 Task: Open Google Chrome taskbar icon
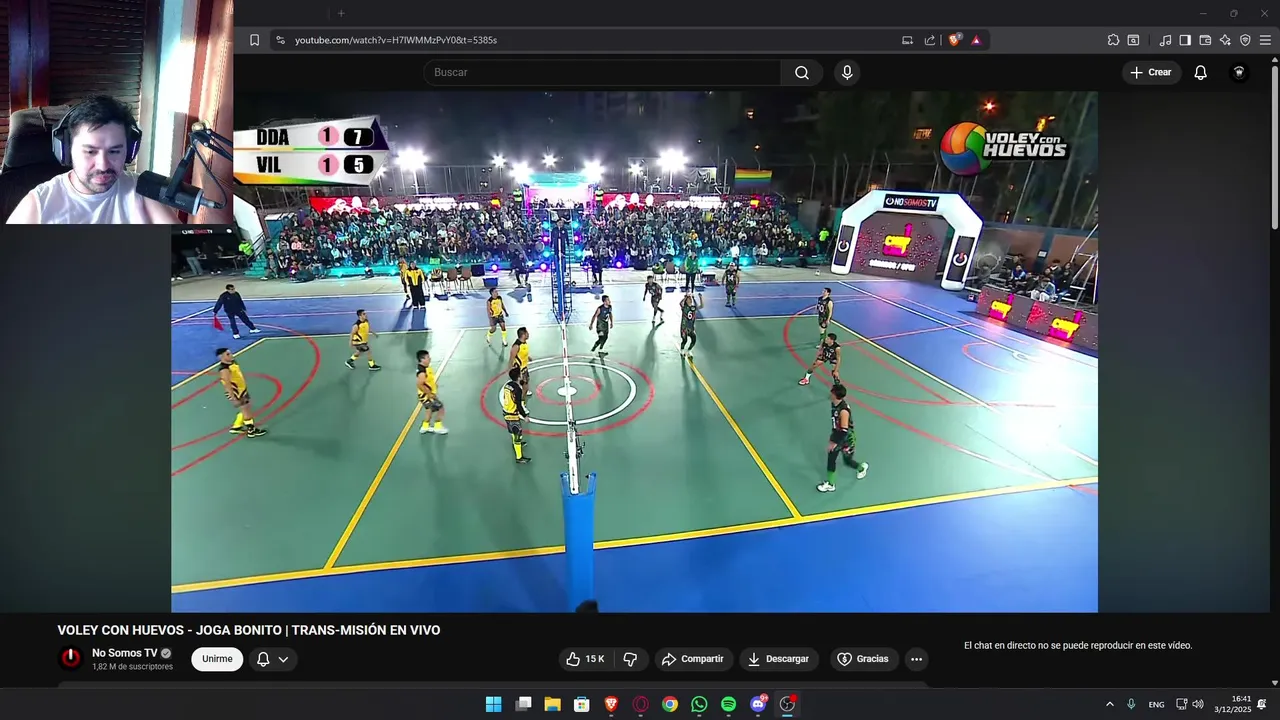point(670,704)
